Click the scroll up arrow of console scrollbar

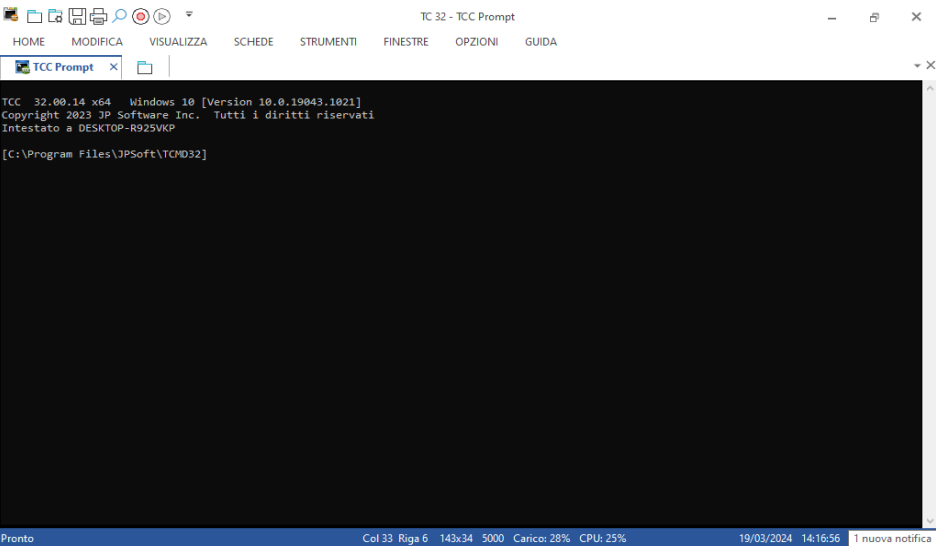tap(929, 88)
